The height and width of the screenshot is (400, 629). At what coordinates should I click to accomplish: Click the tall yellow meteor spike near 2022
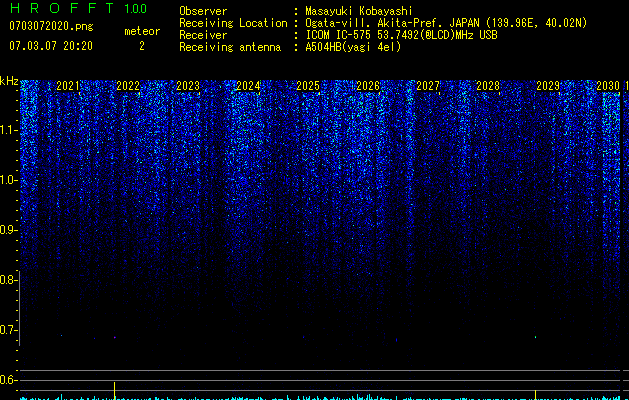pos(115,391)
